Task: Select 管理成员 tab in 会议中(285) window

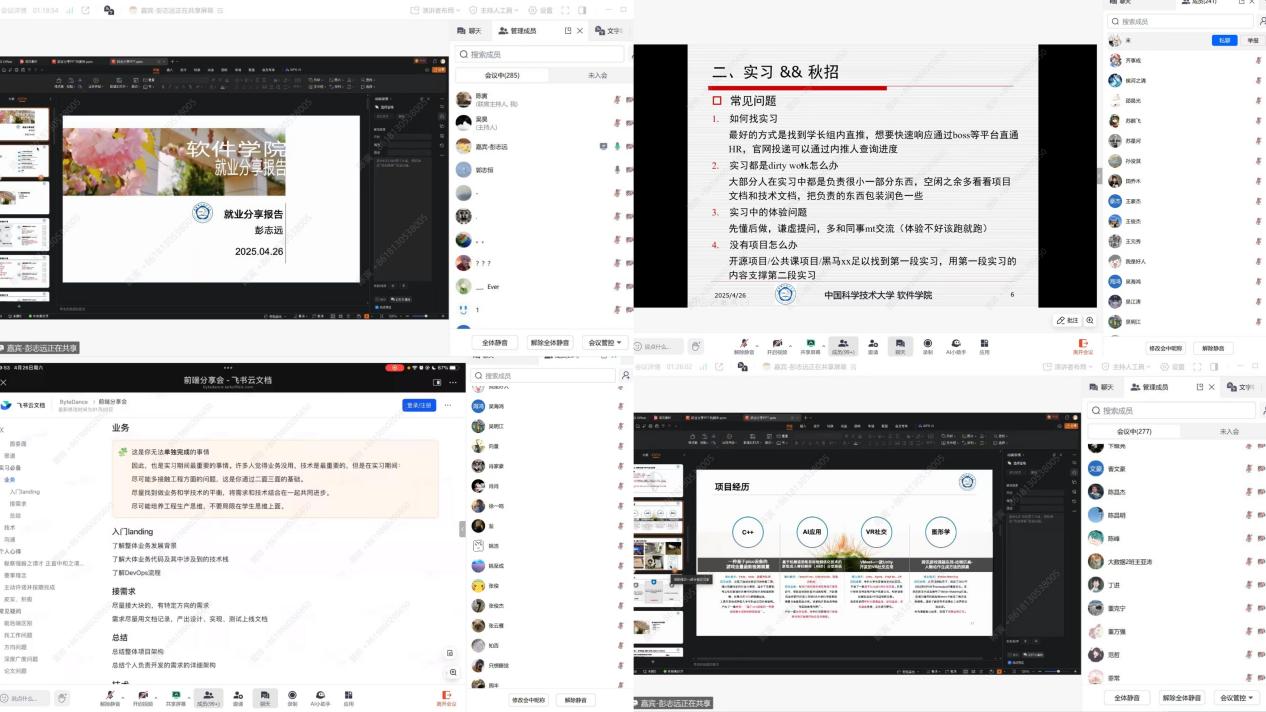Action: tap(517, 31)
